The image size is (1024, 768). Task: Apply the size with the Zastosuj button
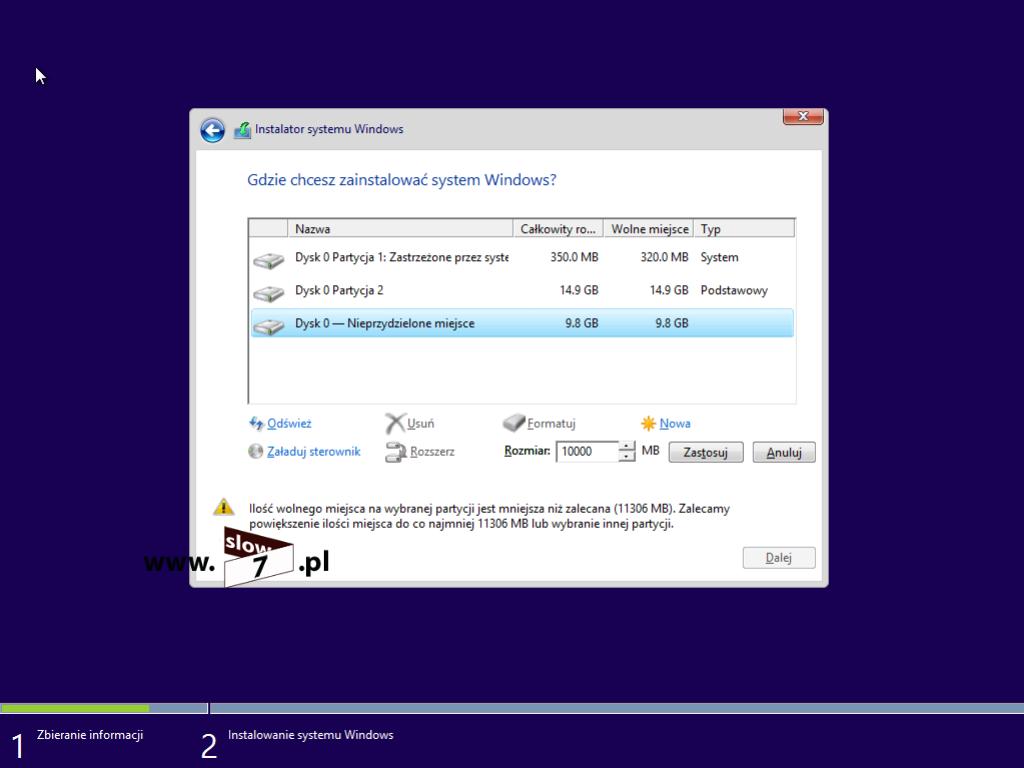(x=705, y=452)
